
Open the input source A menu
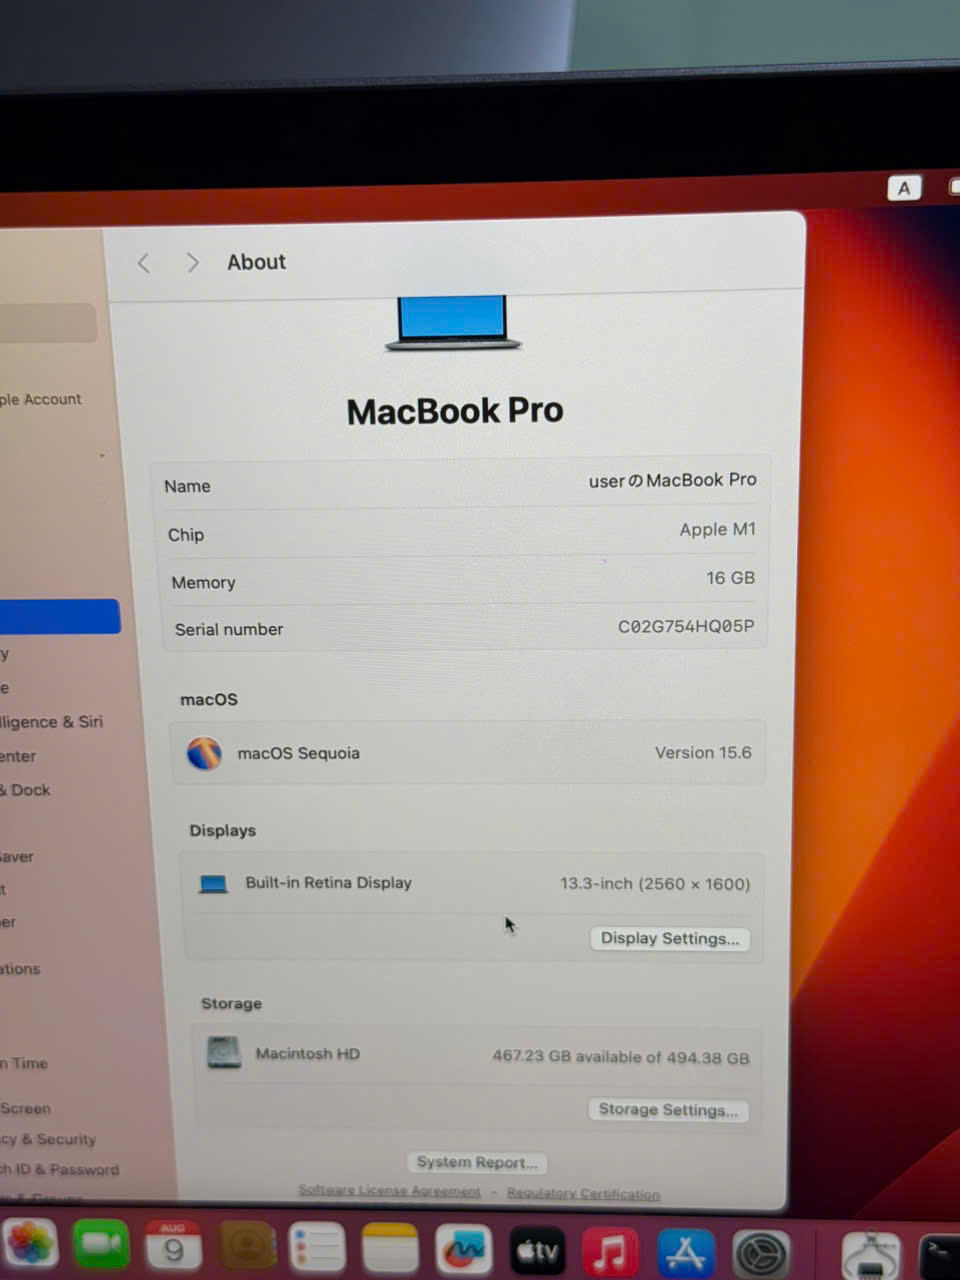pyautogui.click(x=904, y=188)
